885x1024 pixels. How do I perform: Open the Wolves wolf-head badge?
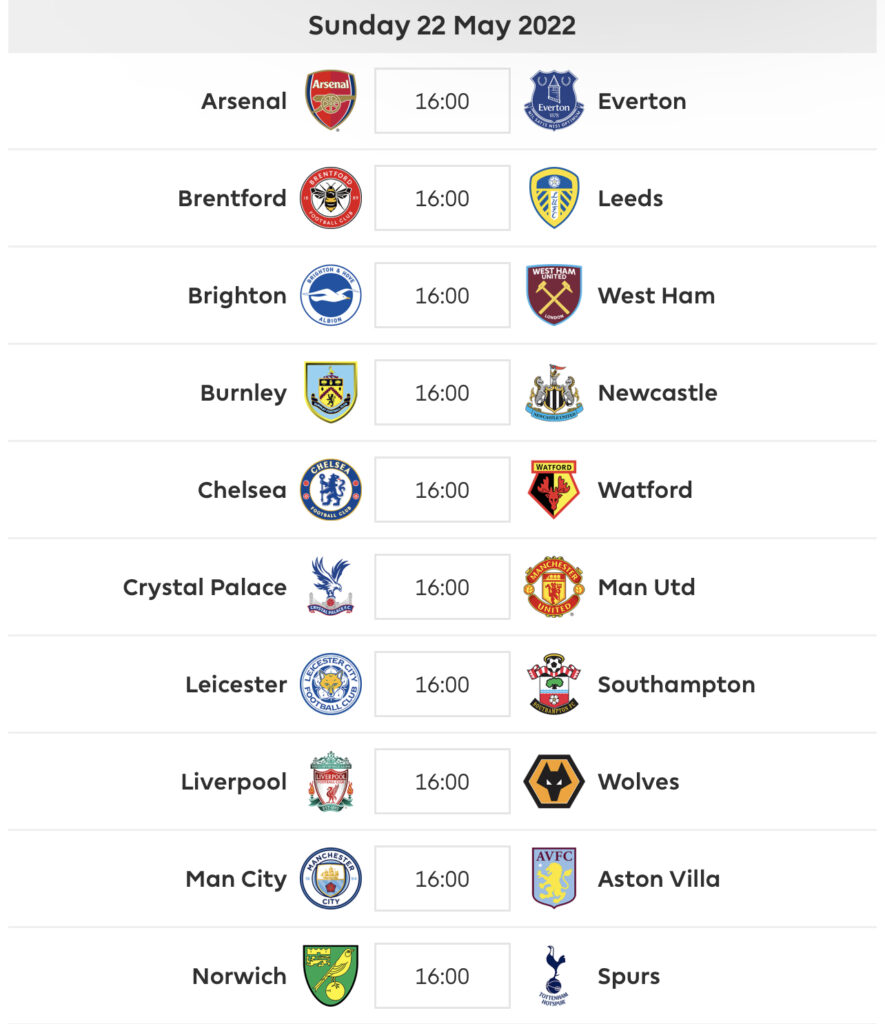[x=554, y=781]
